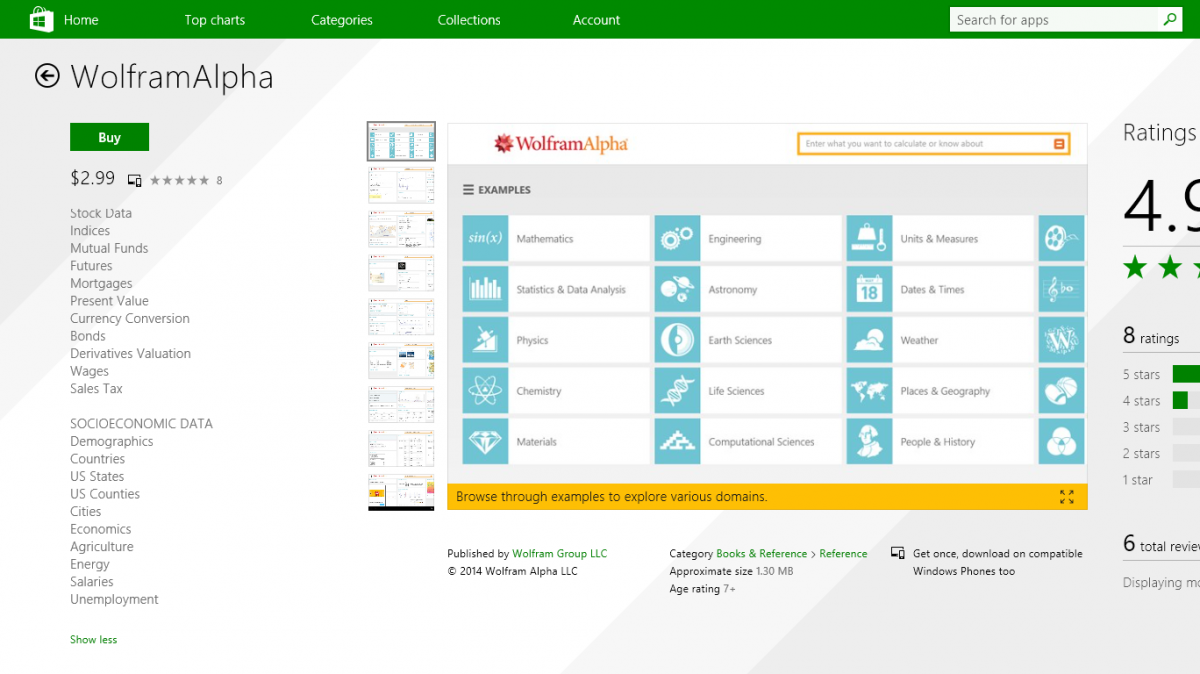The height and width of the screenshot is (674, 1200).
Task: Select the last screenshot thumbnail
Action: [402, 492]
